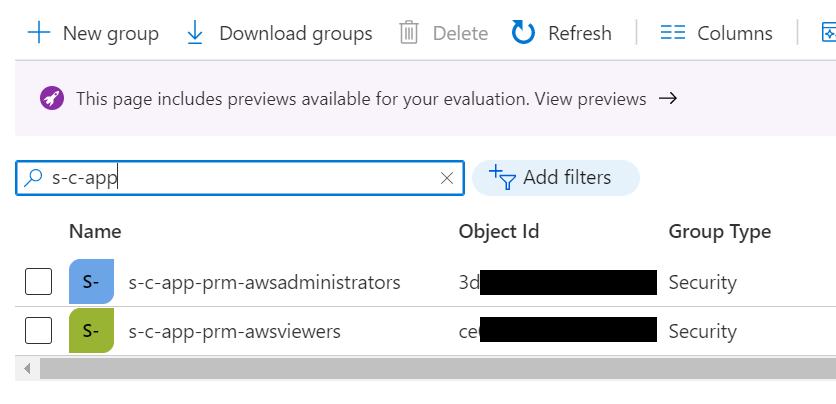Sort by Name column header
836x404 pixels.
[x=95, y=231]
